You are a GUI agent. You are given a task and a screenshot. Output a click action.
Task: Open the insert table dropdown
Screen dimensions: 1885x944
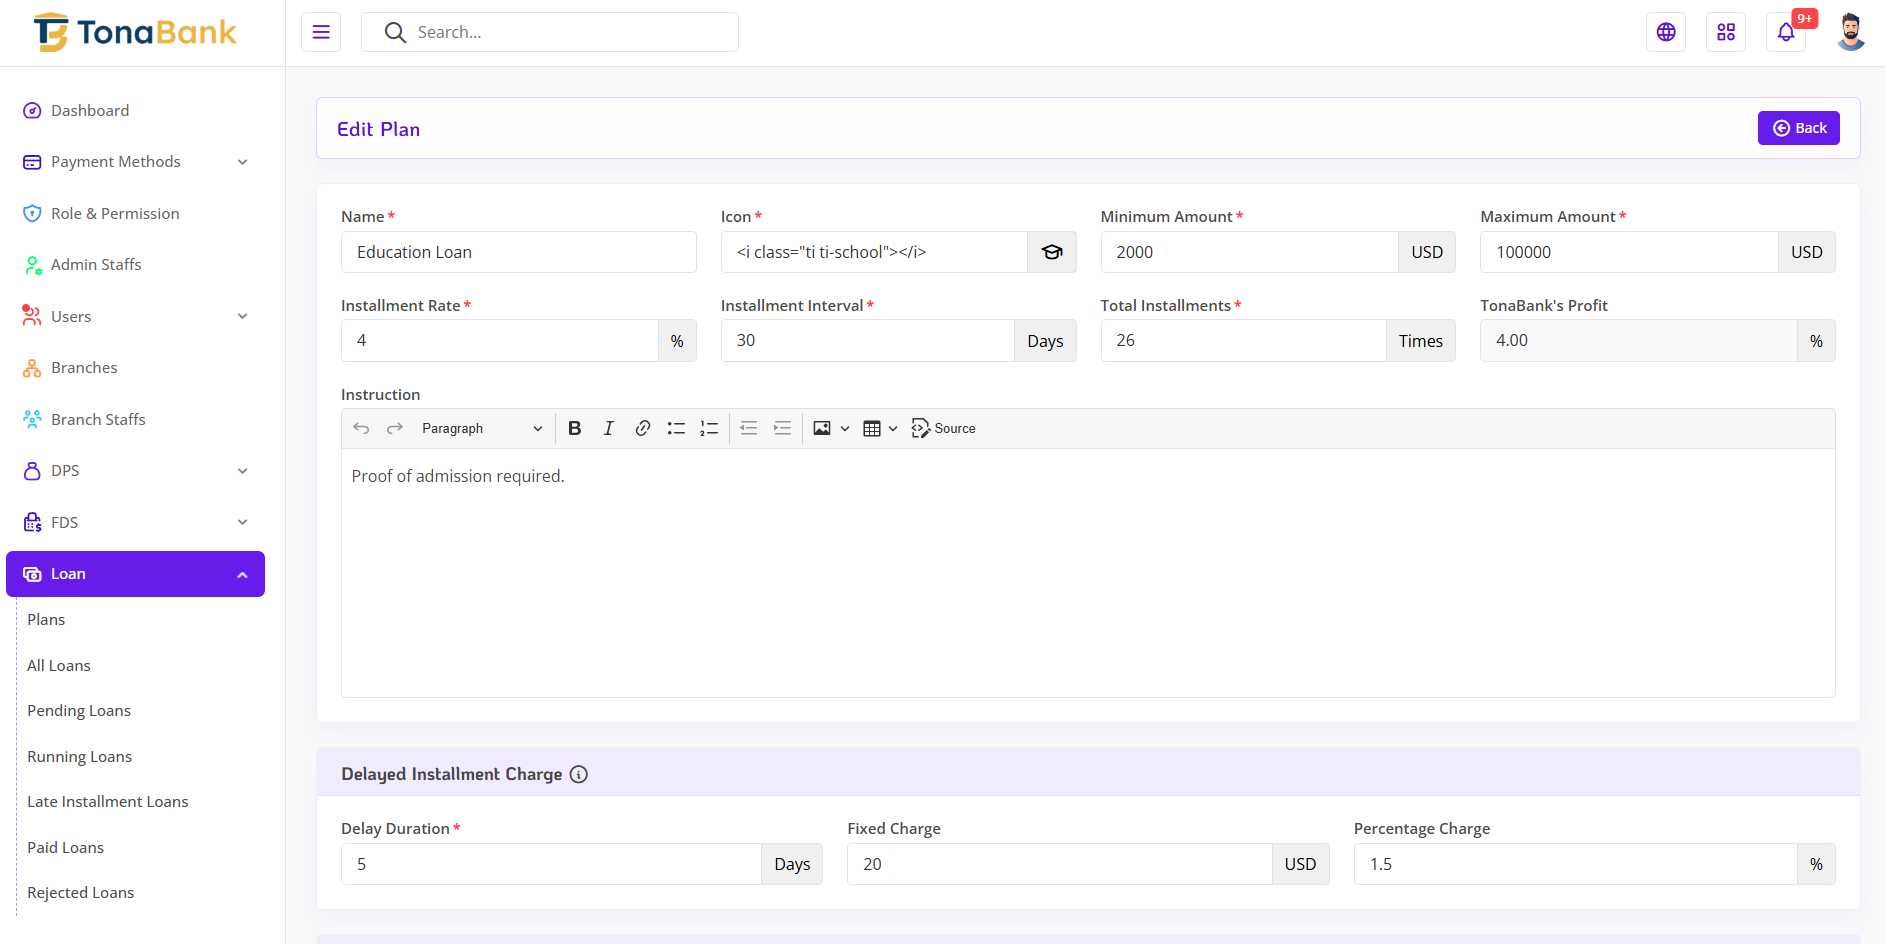879,428
